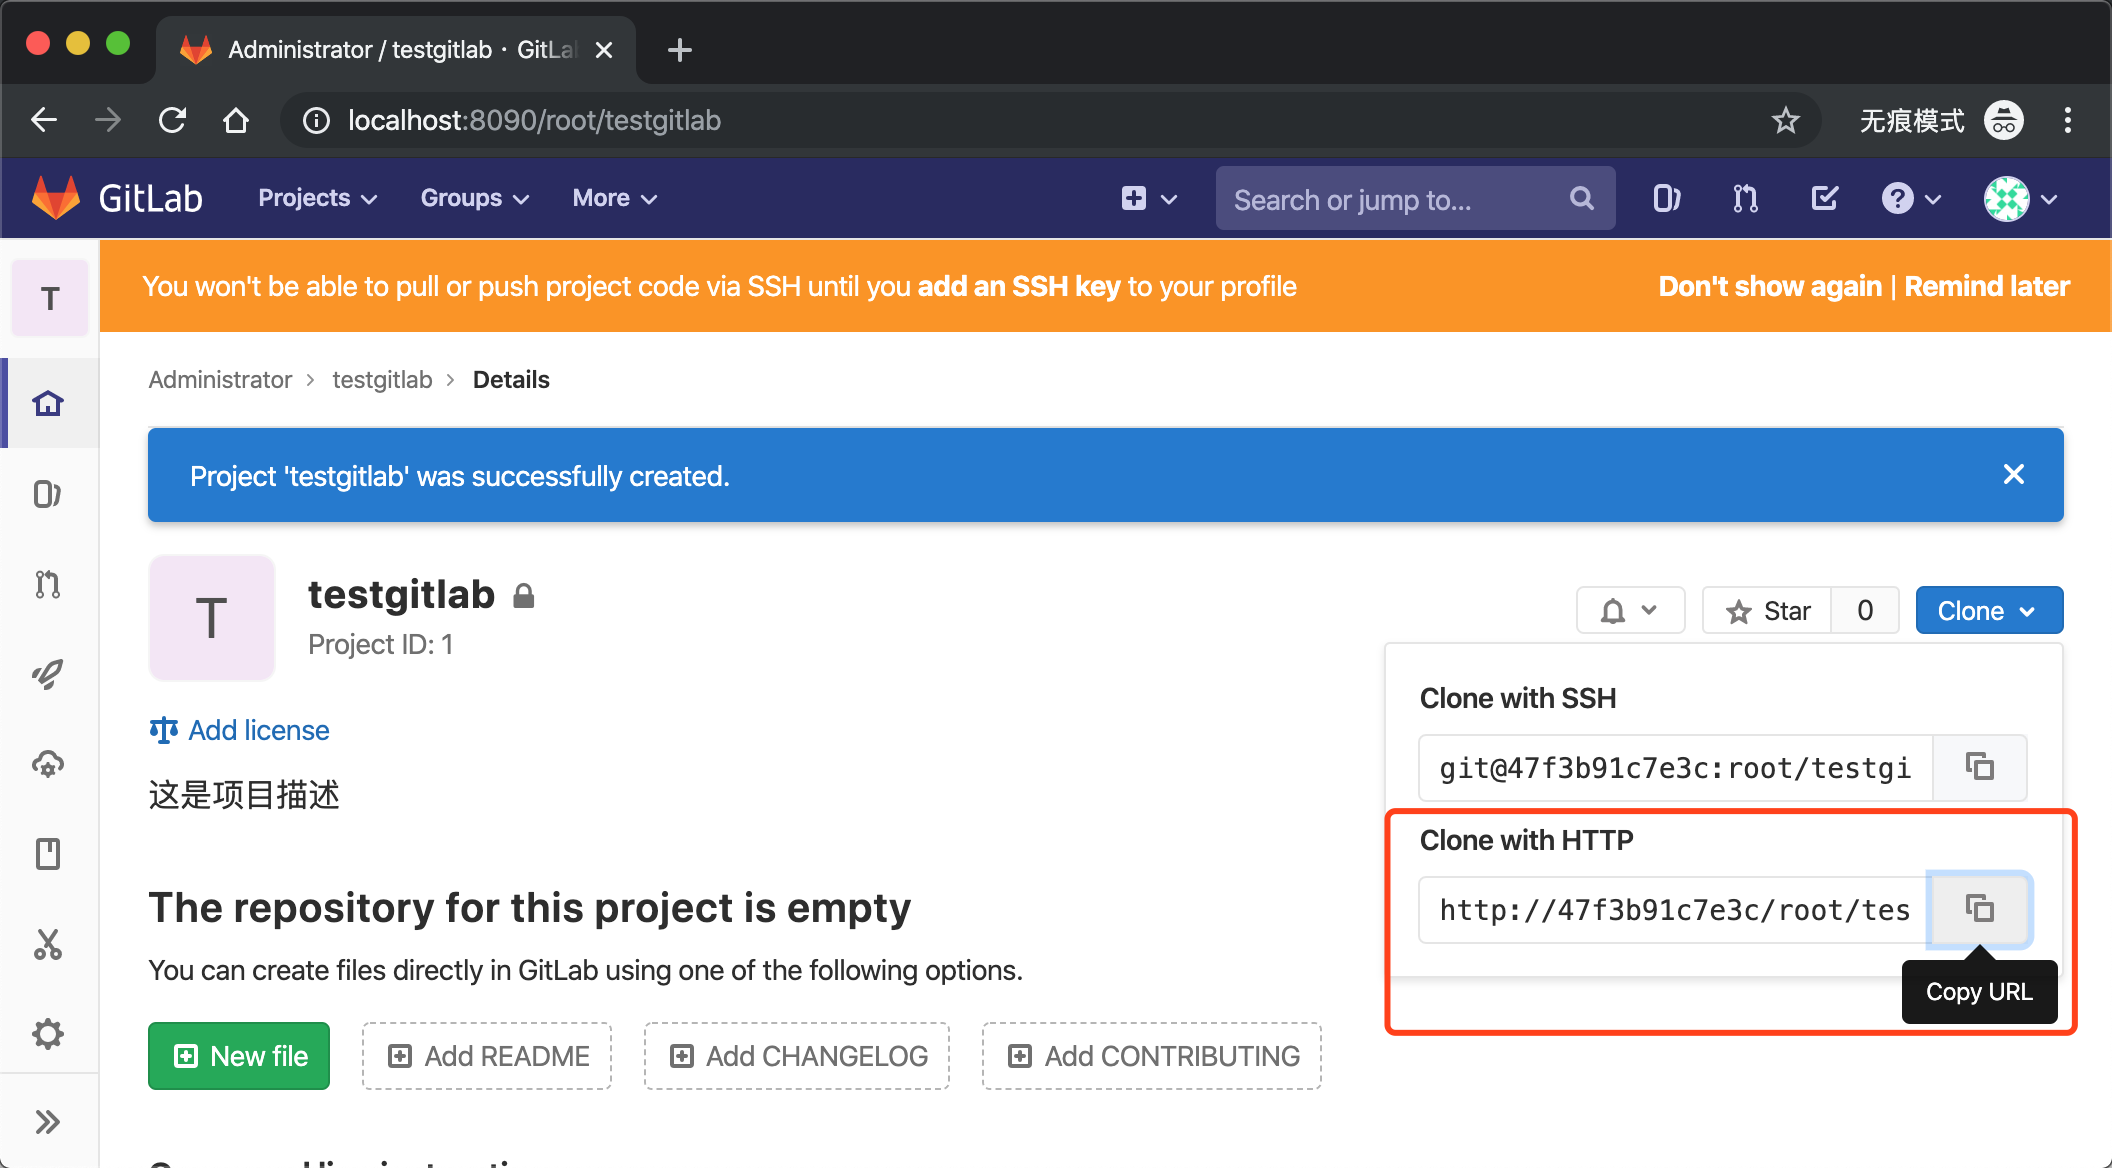Viewport: 2112px width, 1168px height.
Task: Open Snippets scissors icon in sidebar
Action: pos(48,944)
